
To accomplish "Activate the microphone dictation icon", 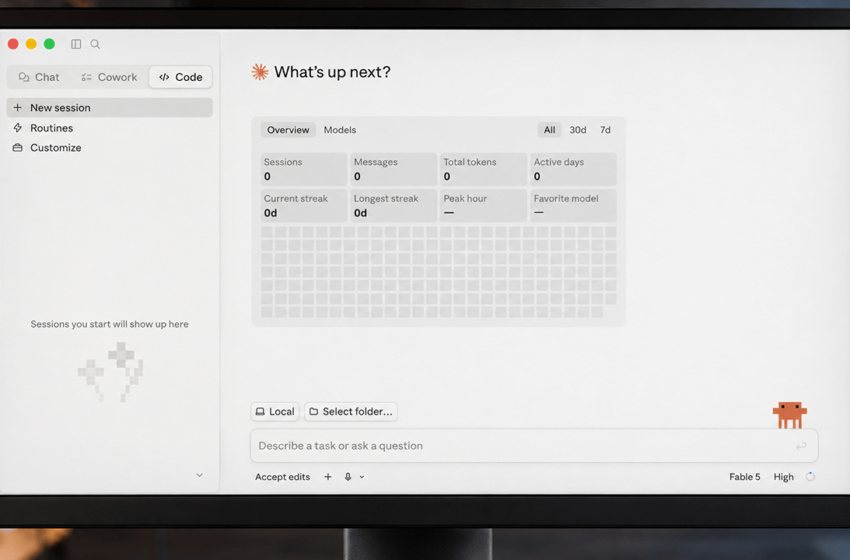I will point(347,477).
